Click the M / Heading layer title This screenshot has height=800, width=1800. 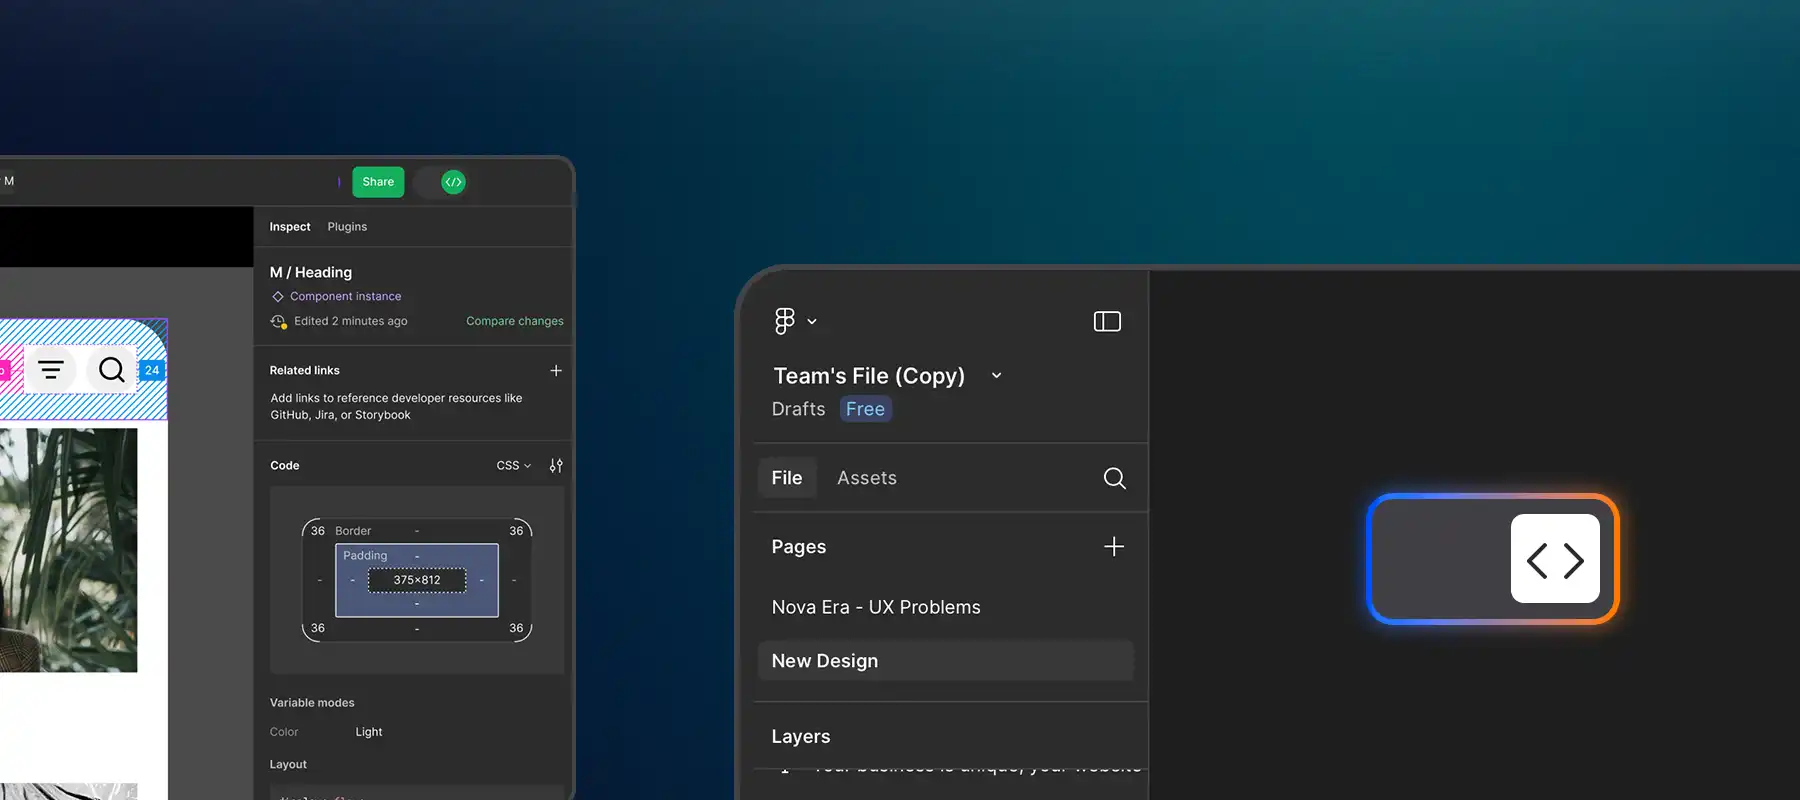(311, 272)
